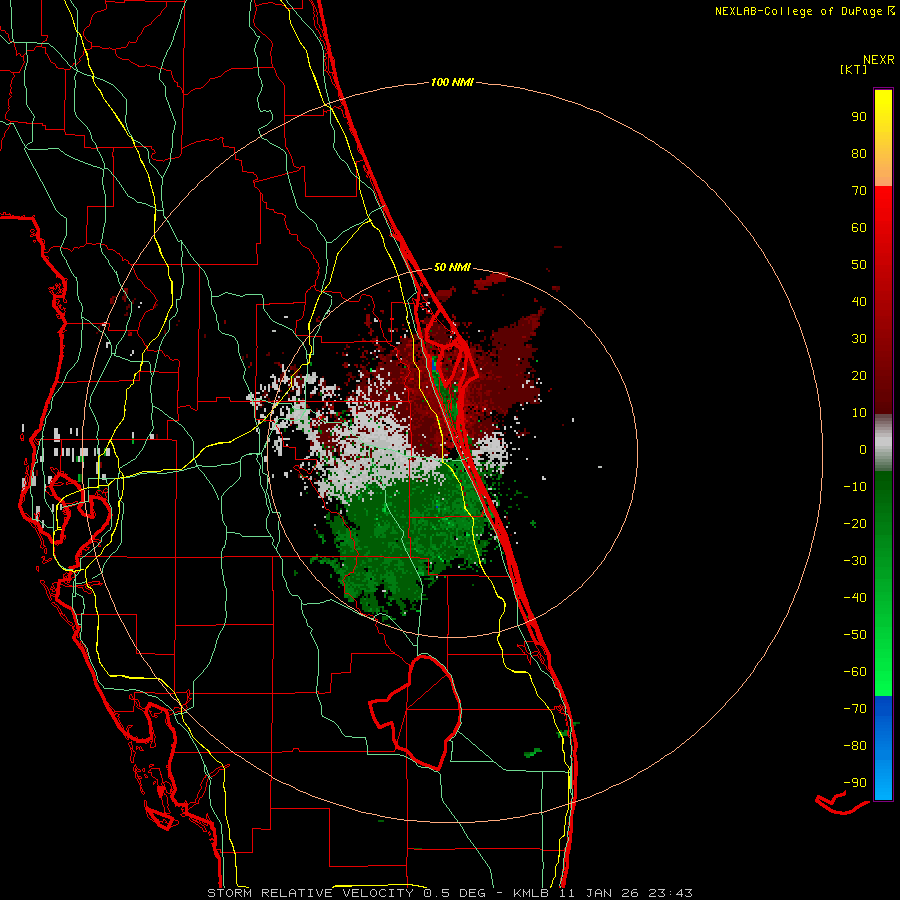Click the blue bottom segment of the color bar

[x=883, y=748]
